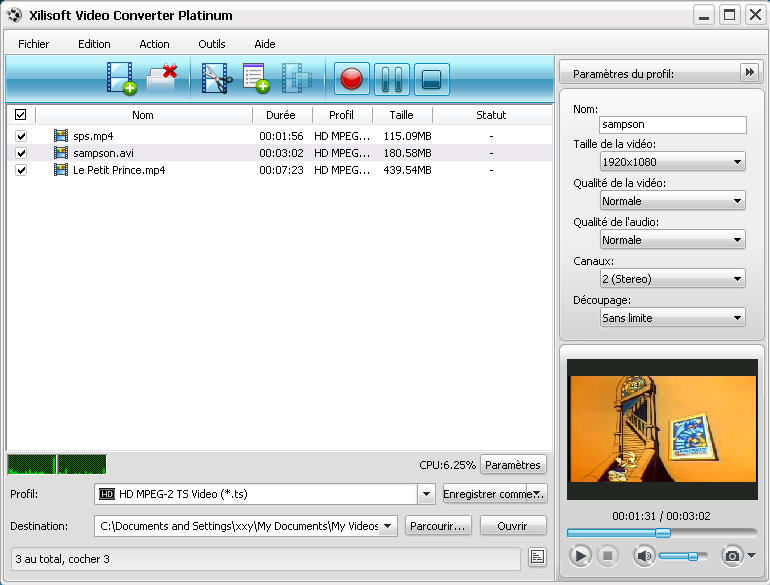The height and width of the screenshot is (585, 770).
Task: Collapse the Paramètres du profil panel arrow
Action: pyautogui.click(x=749, y=73)
